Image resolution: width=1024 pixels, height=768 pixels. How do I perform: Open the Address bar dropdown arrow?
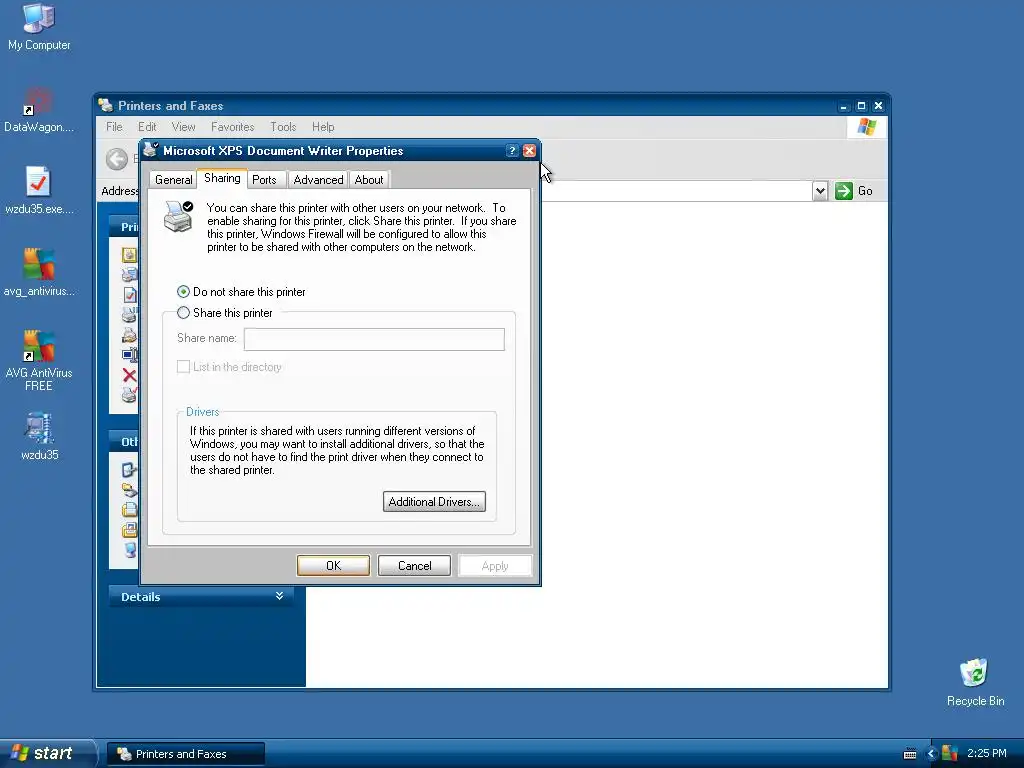point(820,191)
